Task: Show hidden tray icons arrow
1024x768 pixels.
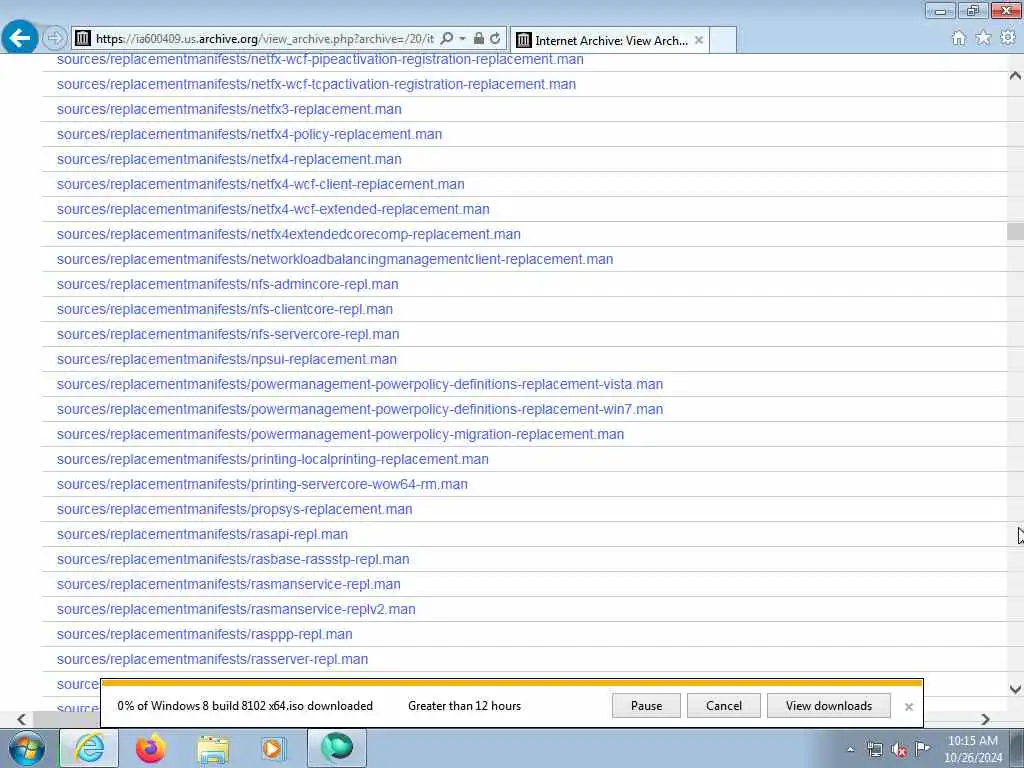Action: tap(850, 750)
